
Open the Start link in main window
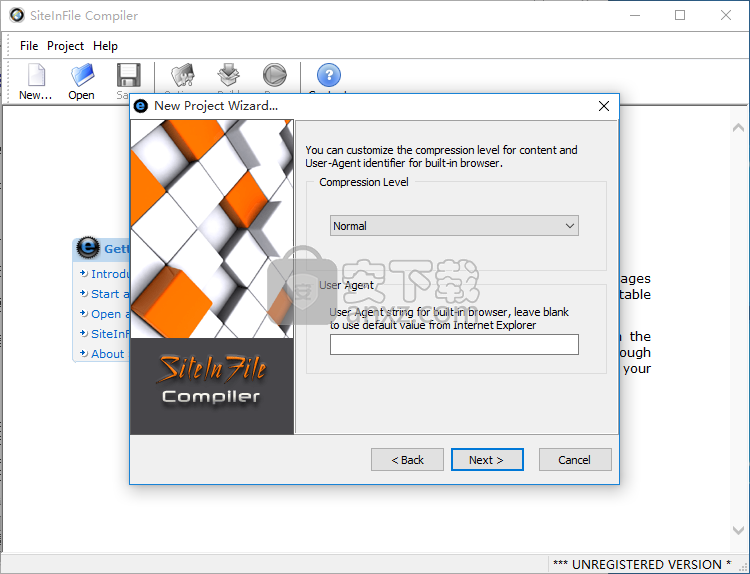[x=110, y=294]
